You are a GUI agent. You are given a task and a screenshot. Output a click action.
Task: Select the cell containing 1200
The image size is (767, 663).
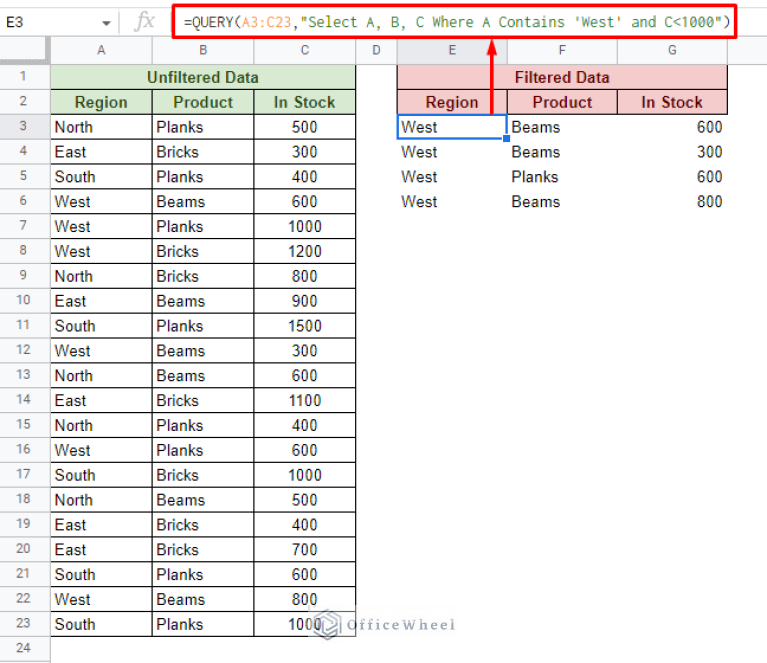click(x=304, y=252)
